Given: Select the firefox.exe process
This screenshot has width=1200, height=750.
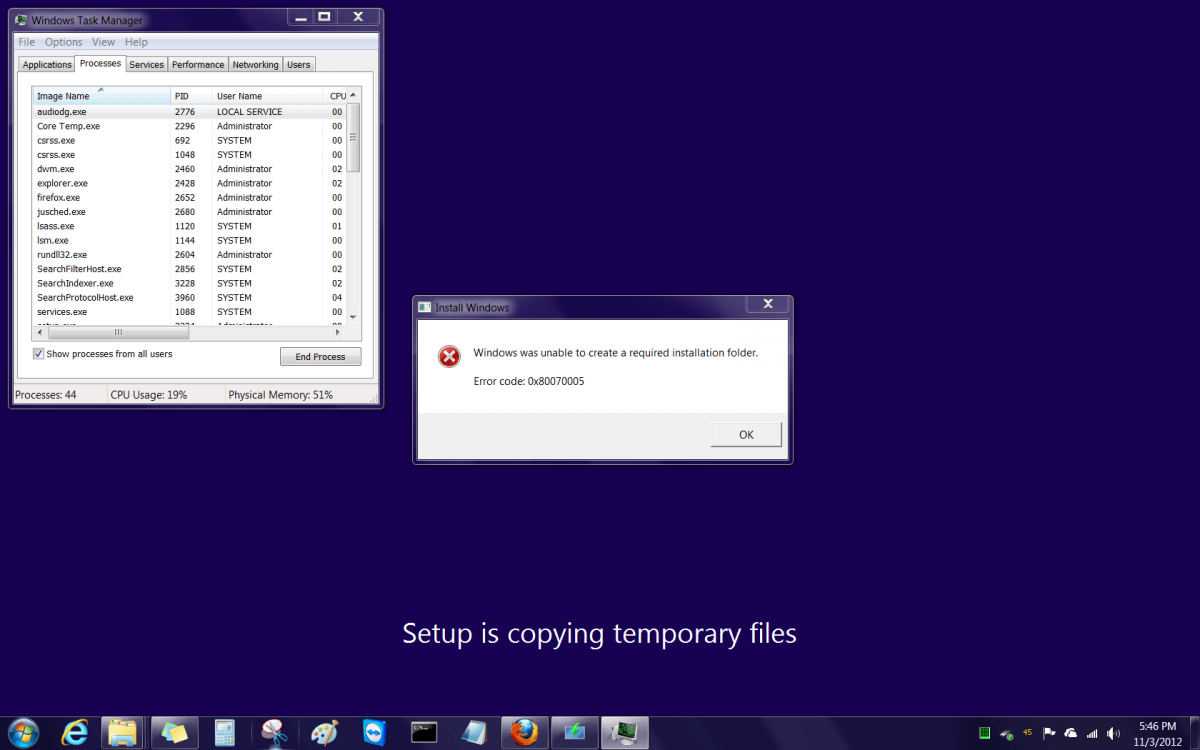Looking at the screenshot, I should coord(190,197).
